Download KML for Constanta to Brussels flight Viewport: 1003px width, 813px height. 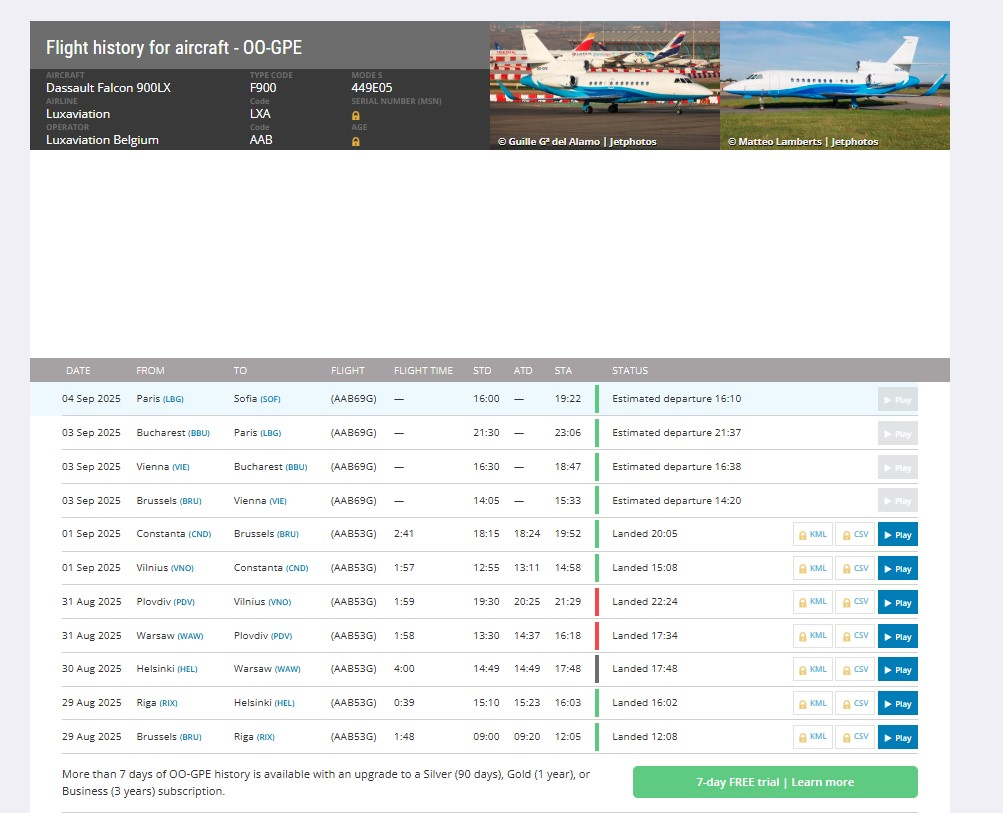(x=812, y=534)
